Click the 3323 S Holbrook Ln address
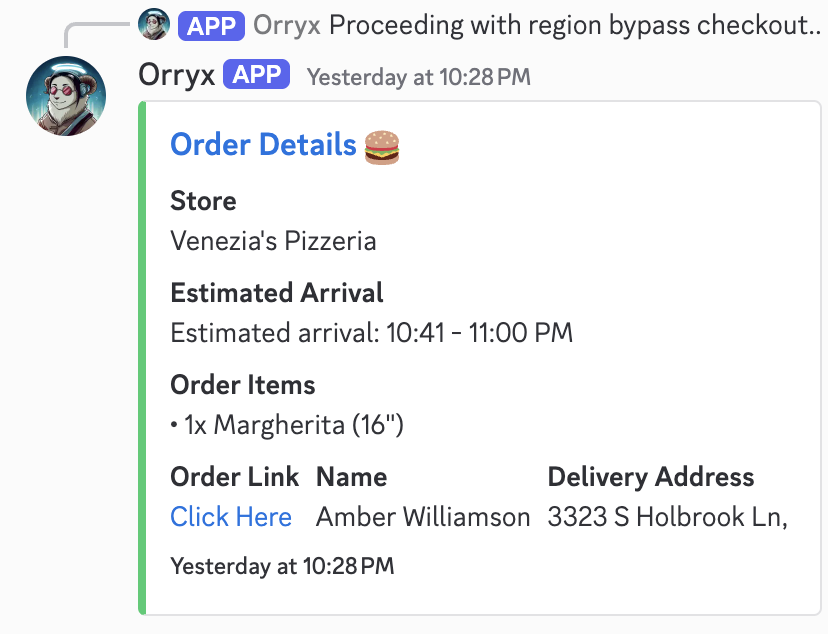 coord(667,517)
